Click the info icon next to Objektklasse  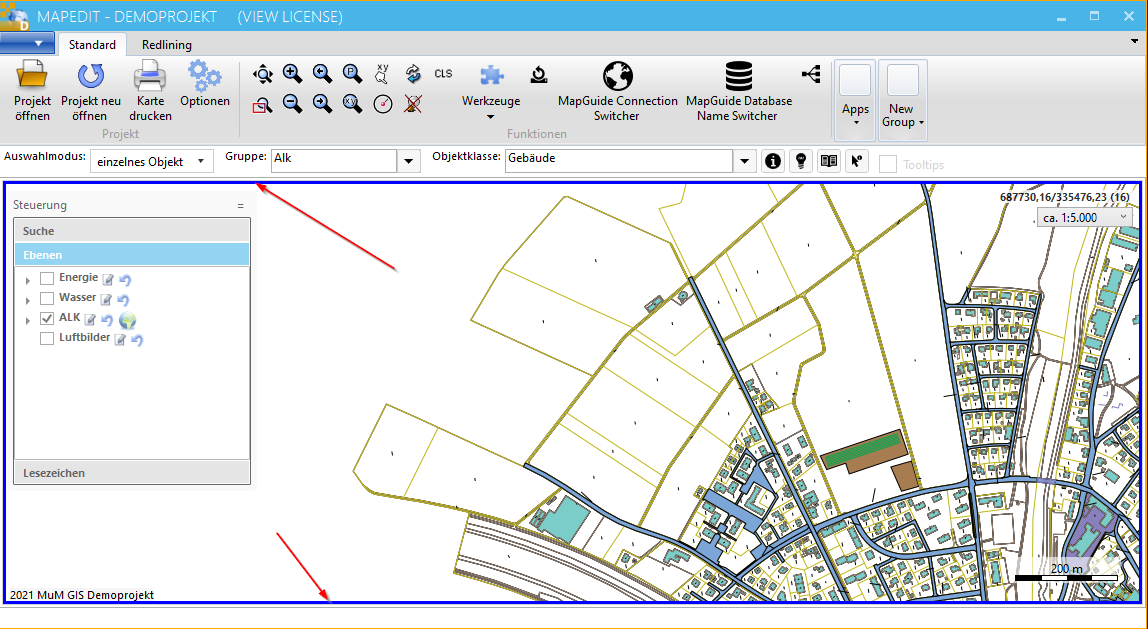point(772,161)
